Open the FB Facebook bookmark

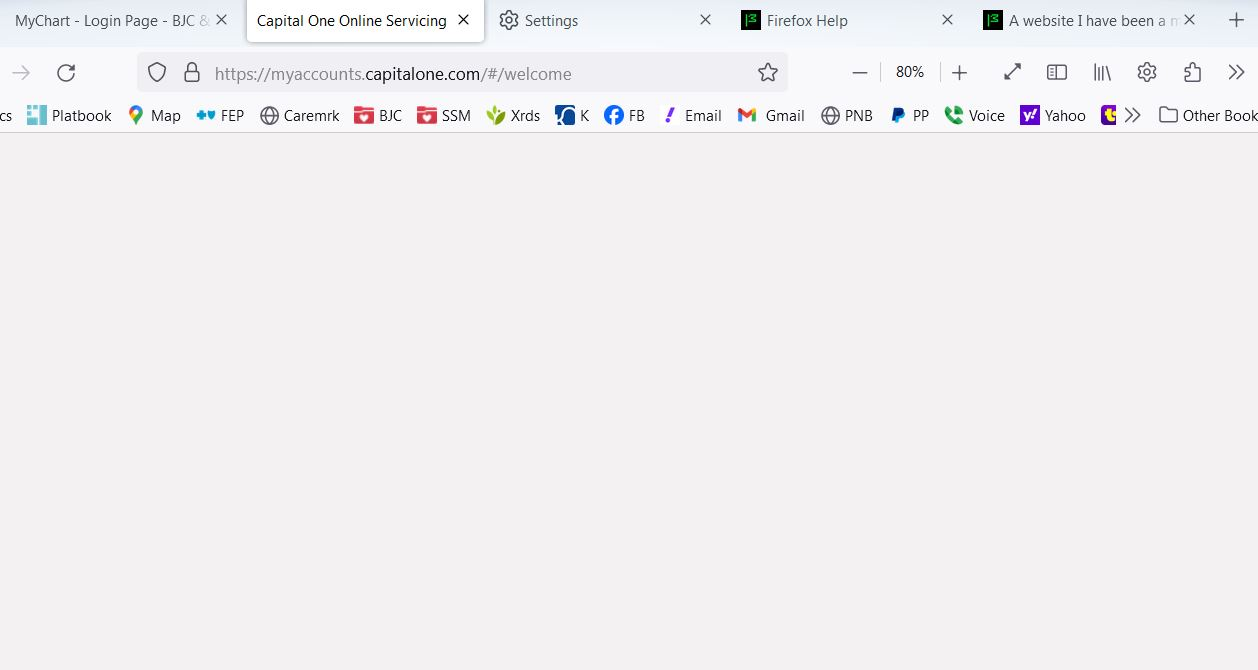pos(625,115)
